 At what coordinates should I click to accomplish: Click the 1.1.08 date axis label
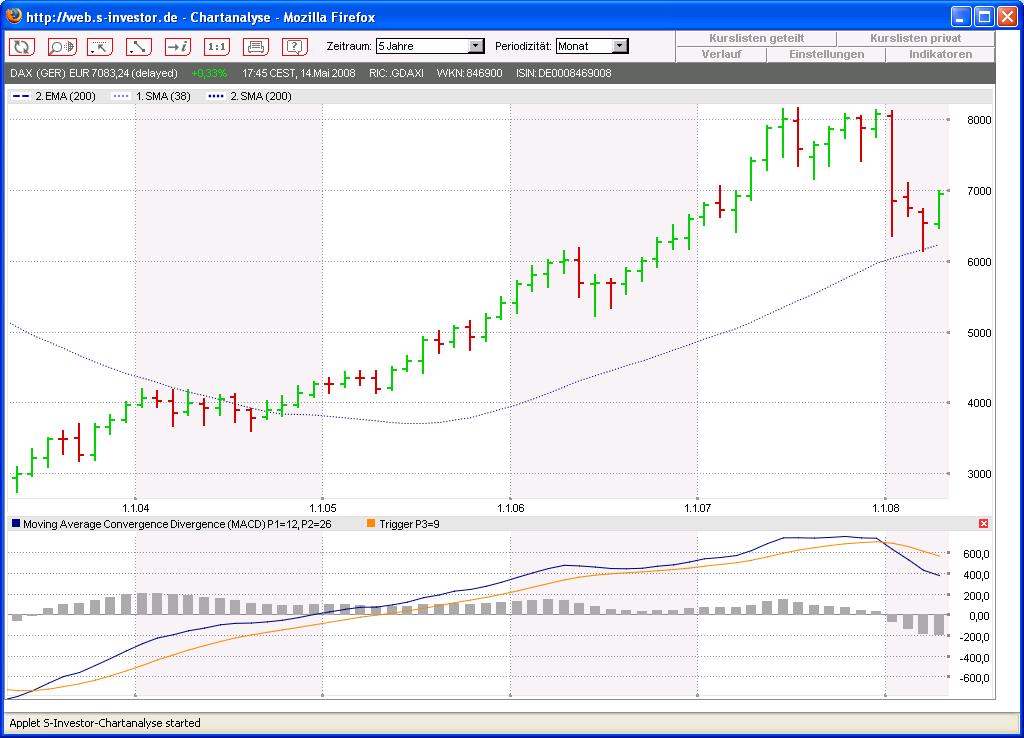point(886,508)
